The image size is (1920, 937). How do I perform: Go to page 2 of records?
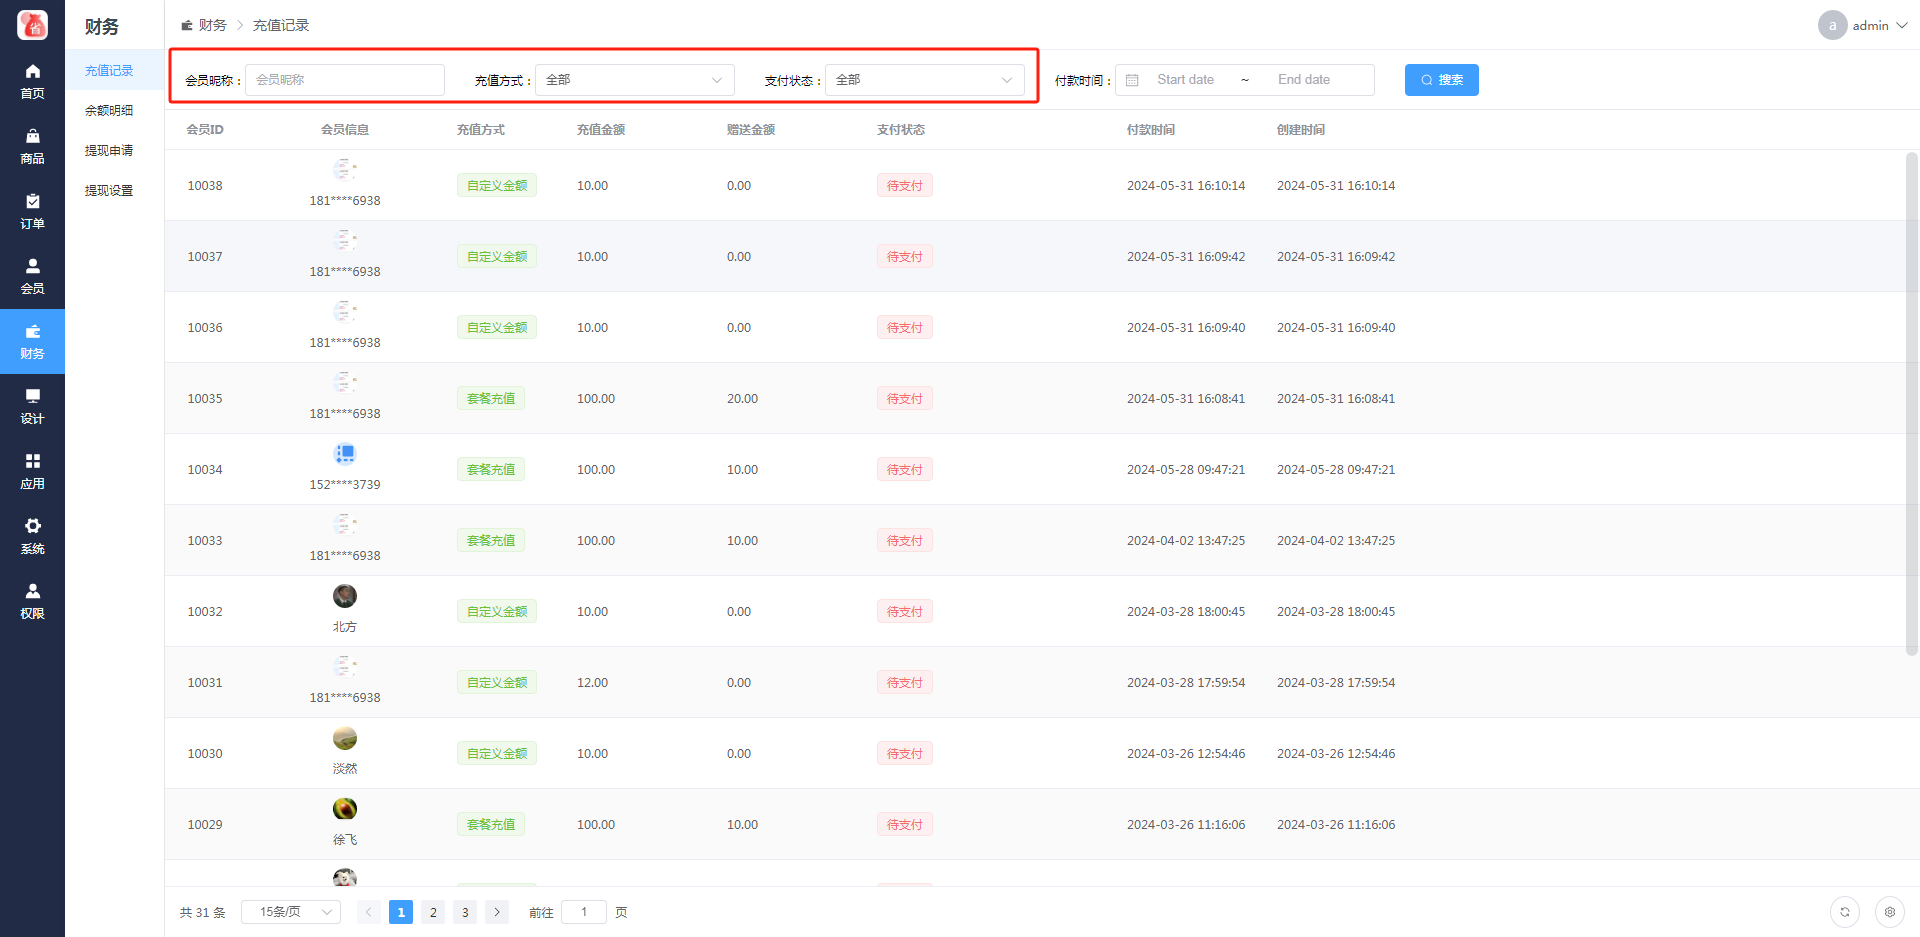pos(433,912)
